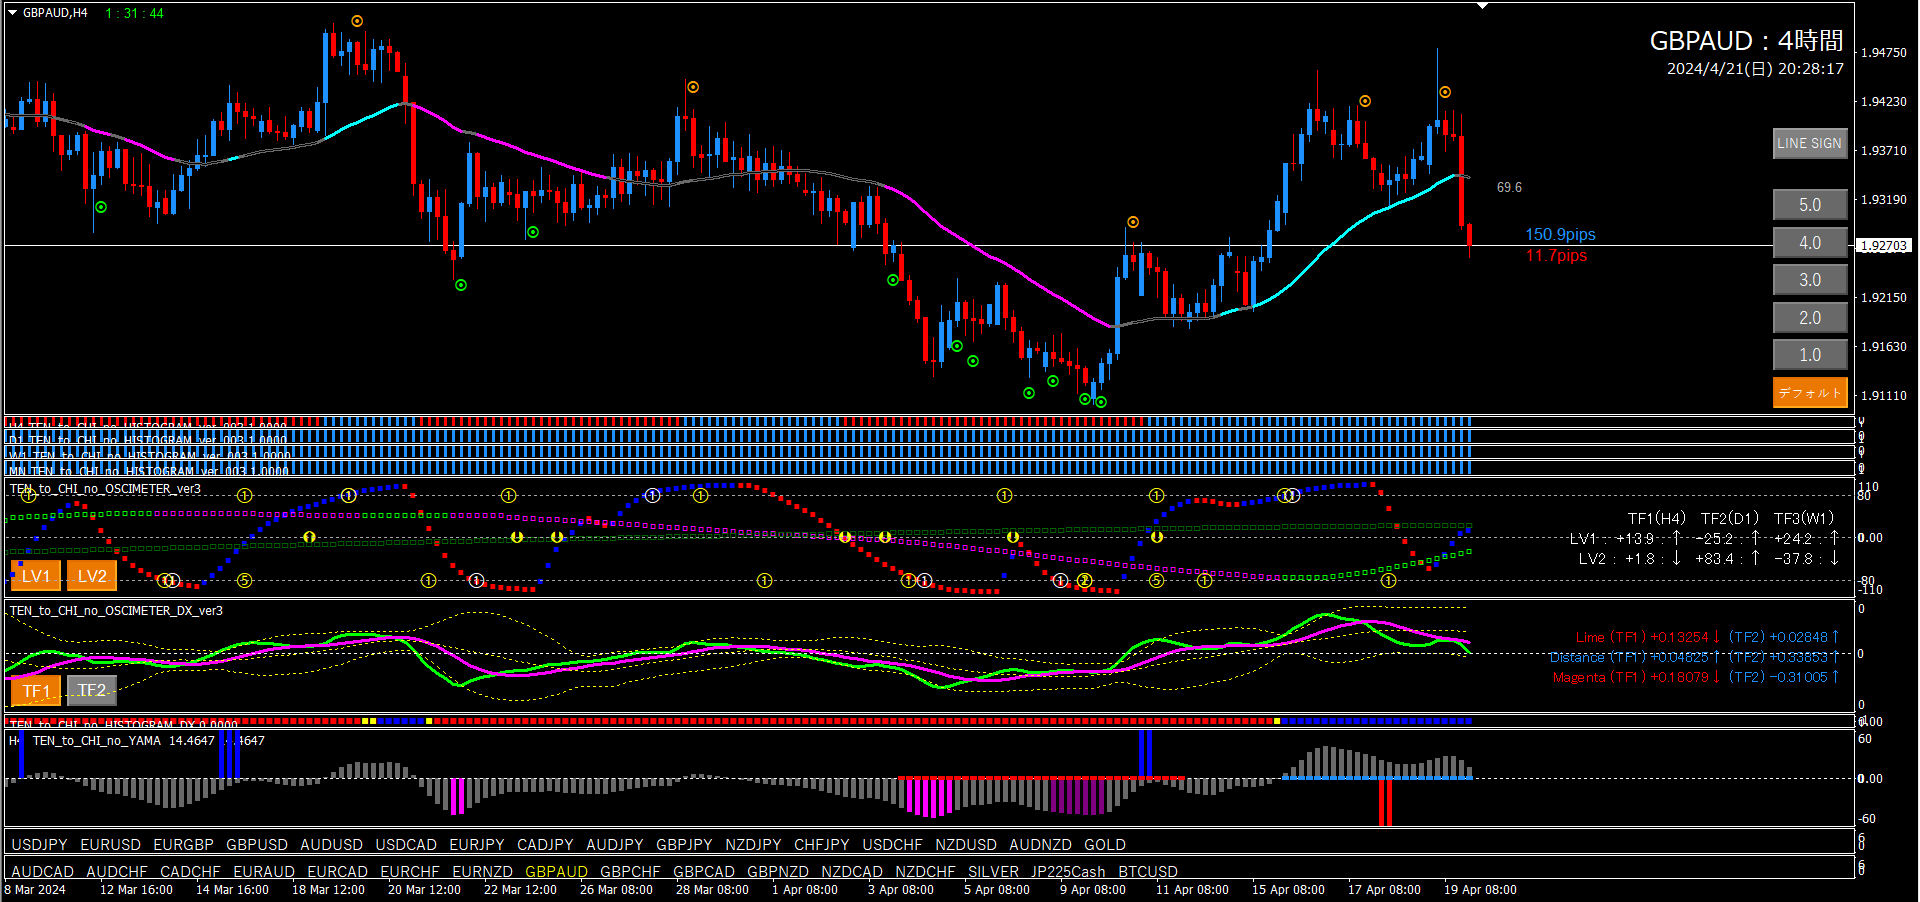Click the 1.94750 price scale label

[1884, 53]
